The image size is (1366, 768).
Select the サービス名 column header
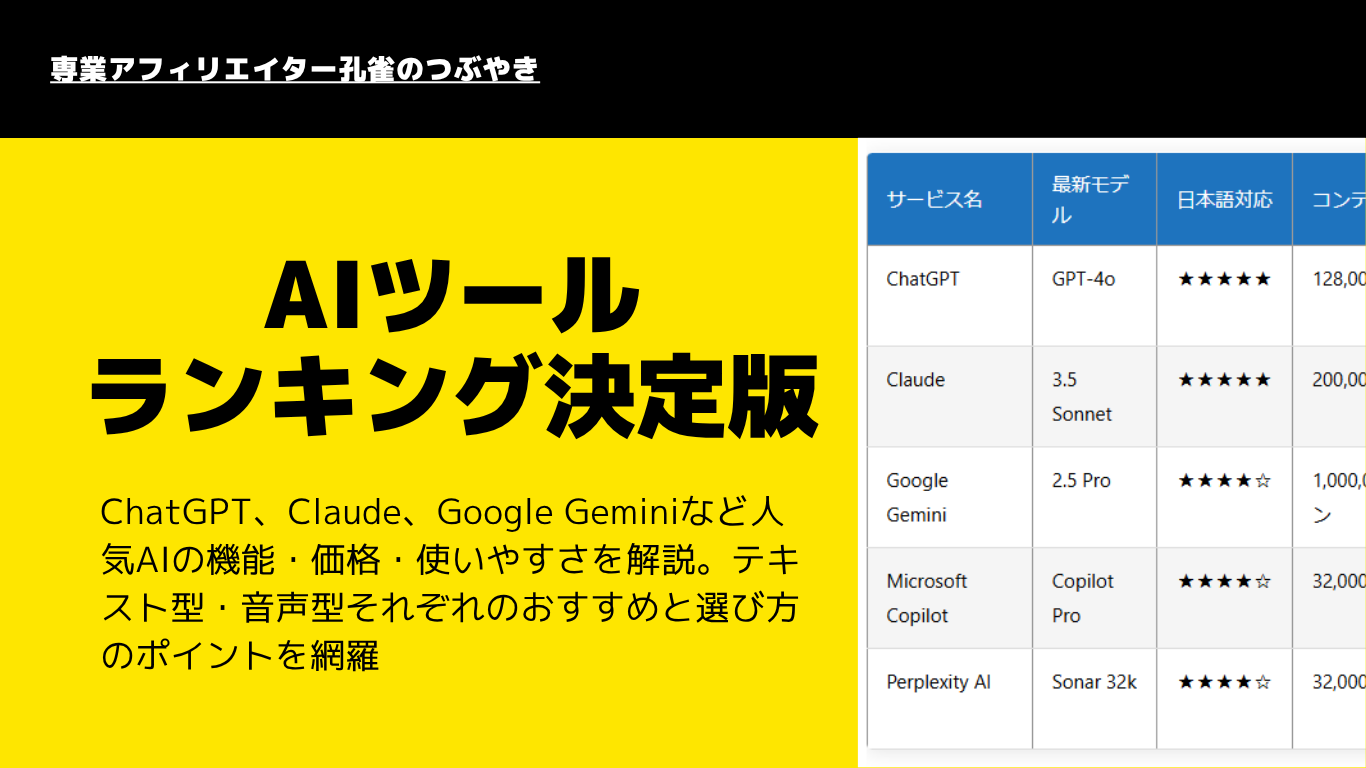pos(934,199)
